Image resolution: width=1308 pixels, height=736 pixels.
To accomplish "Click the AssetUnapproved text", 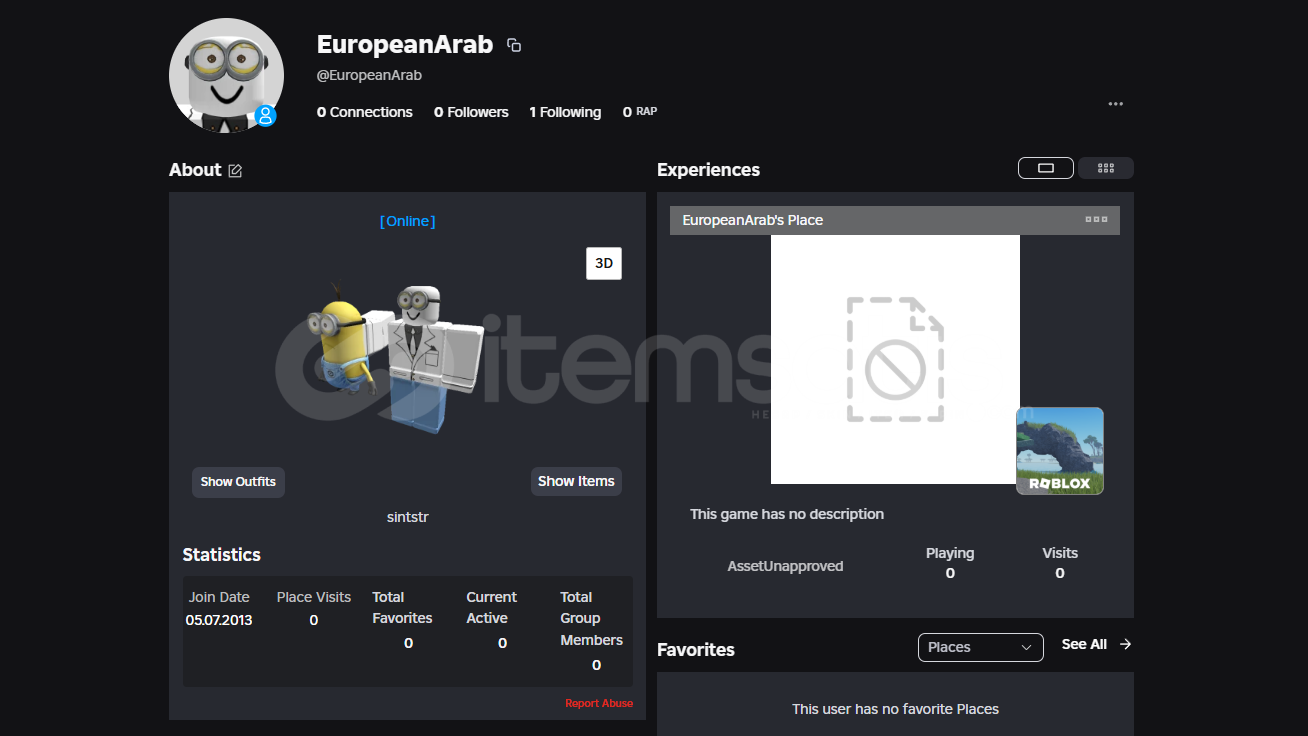I will pyautogui.click(x=786, y=566).
